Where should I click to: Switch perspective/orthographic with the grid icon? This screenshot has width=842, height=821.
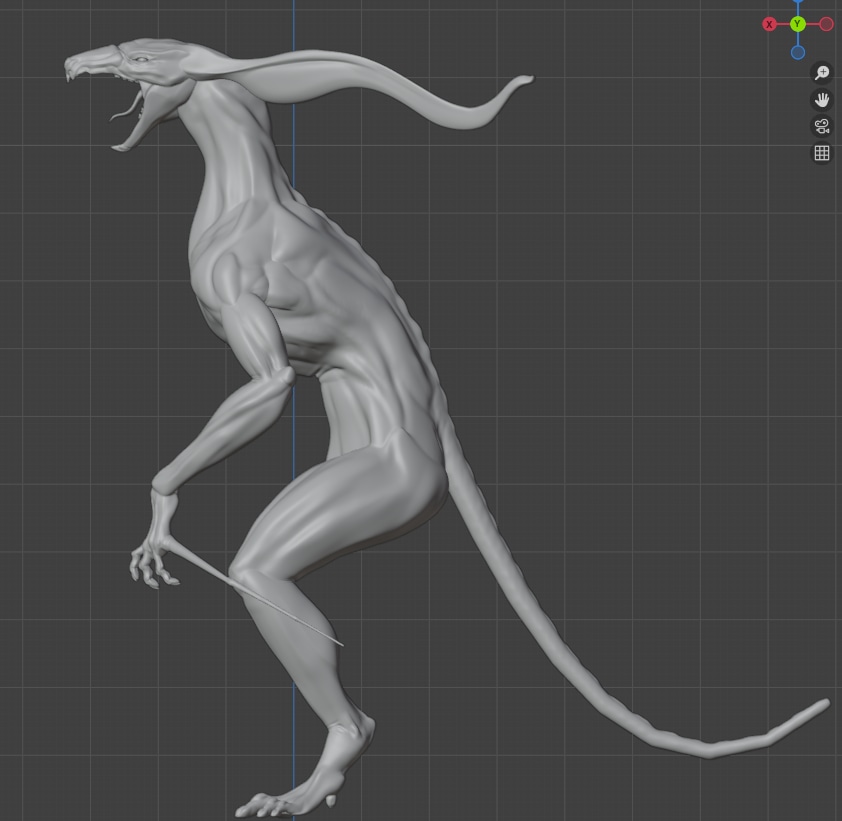pos(822,153)
